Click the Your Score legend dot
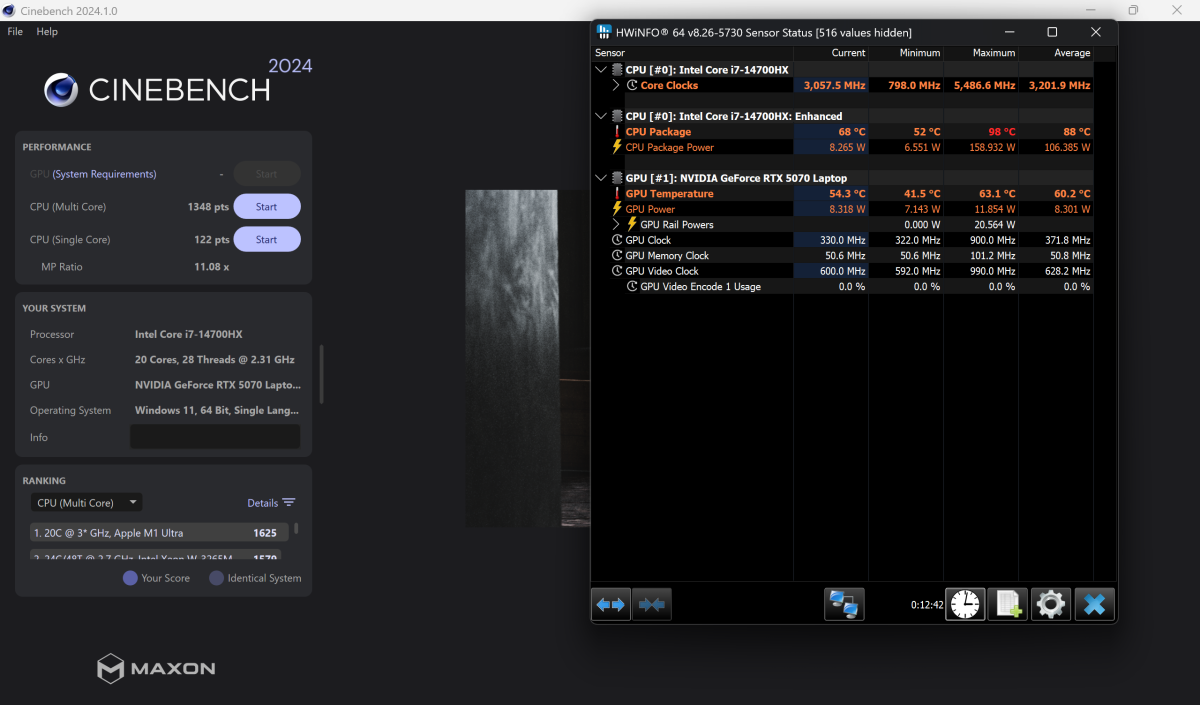The height and width of the screenshot is (705, 1200). [130, 578]
